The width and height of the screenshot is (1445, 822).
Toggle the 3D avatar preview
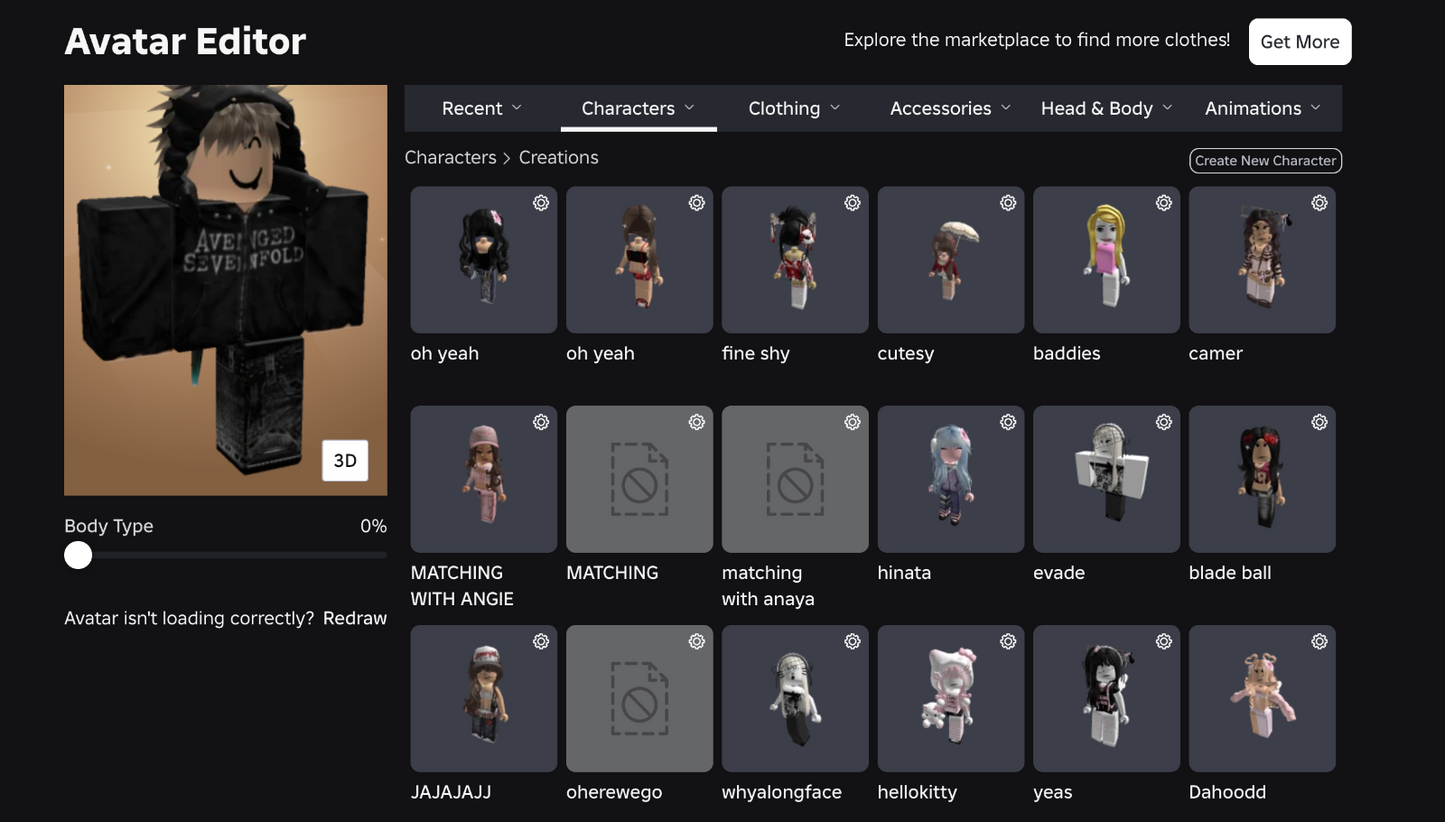click(345, 460)
